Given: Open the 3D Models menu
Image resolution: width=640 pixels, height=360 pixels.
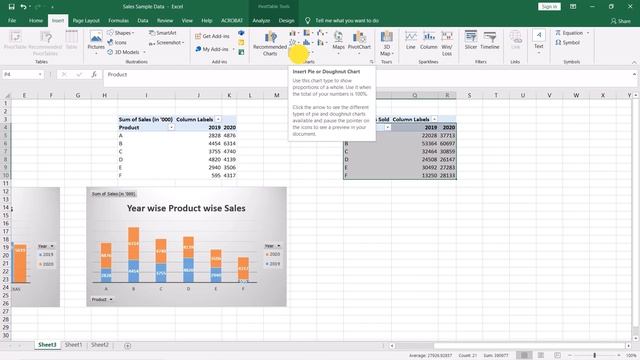Looking at the screenshot, I should [127, 52].
